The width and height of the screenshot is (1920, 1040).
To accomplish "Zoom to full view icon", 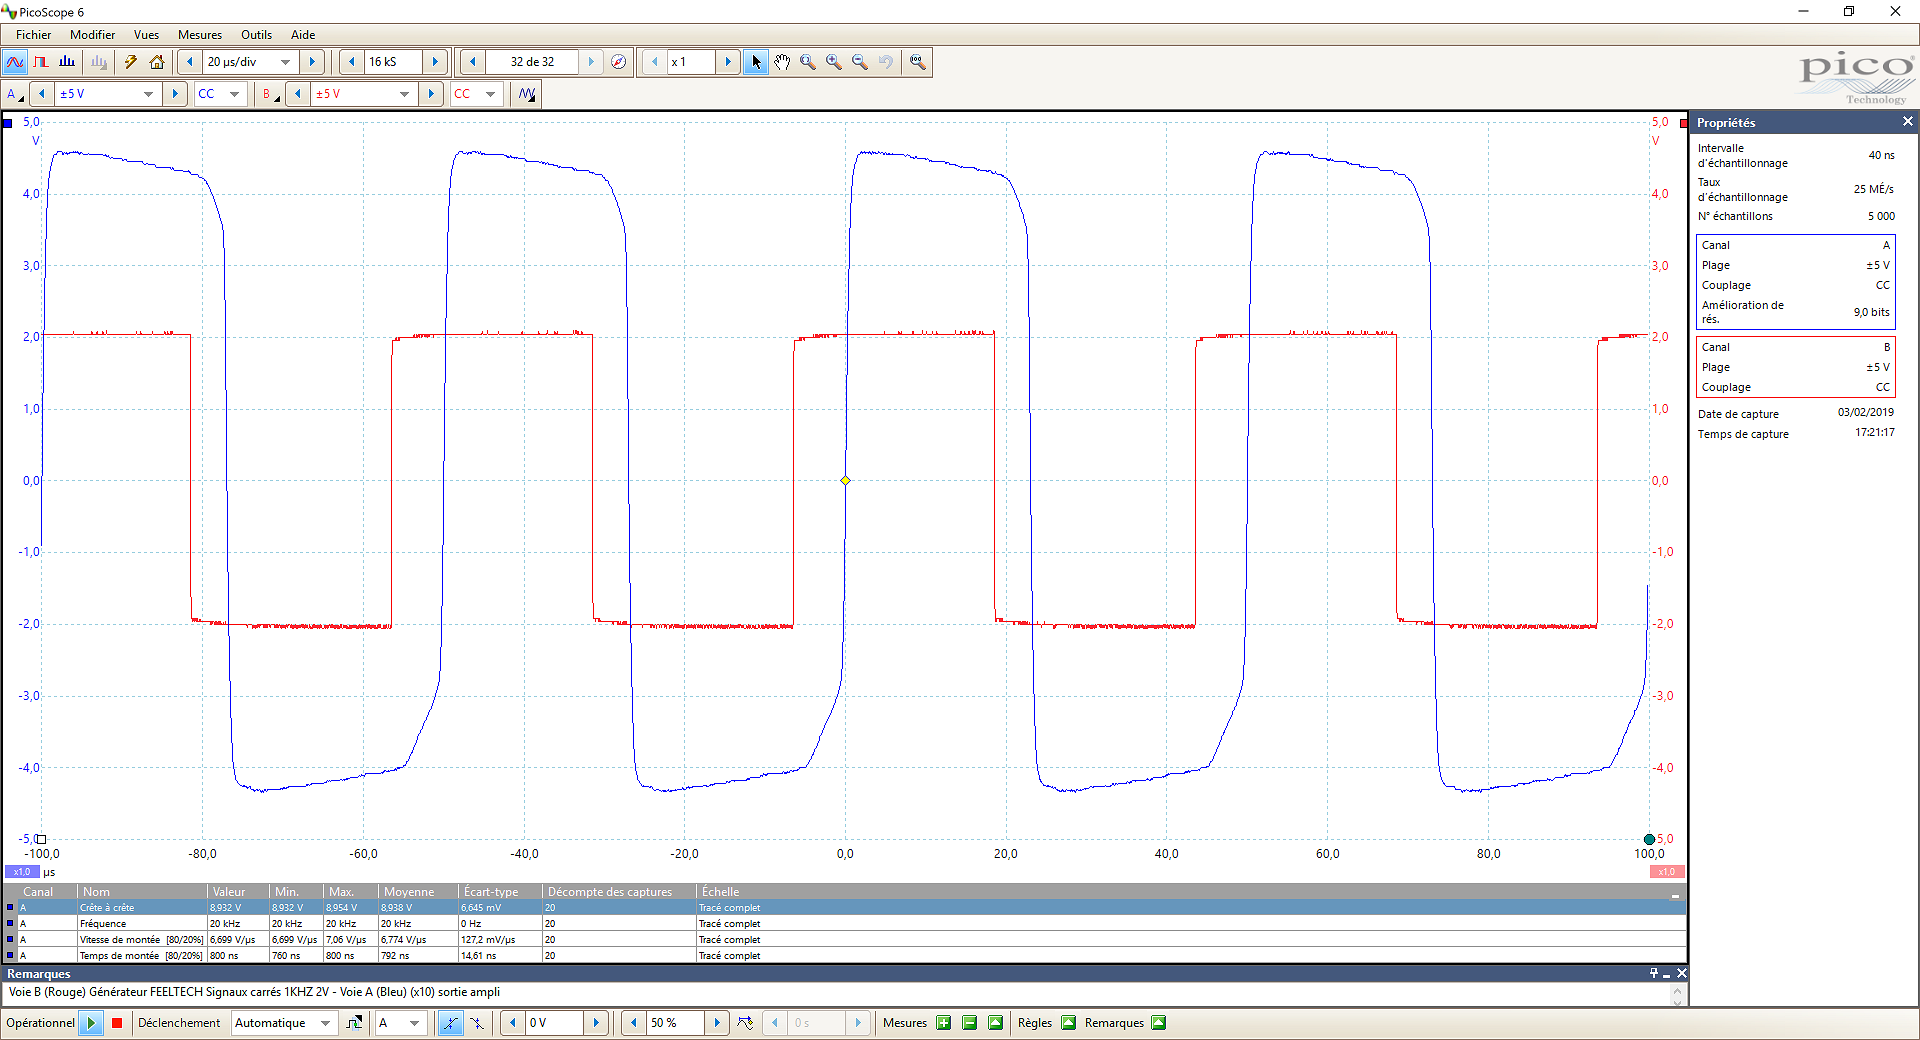I will [918, 62].
